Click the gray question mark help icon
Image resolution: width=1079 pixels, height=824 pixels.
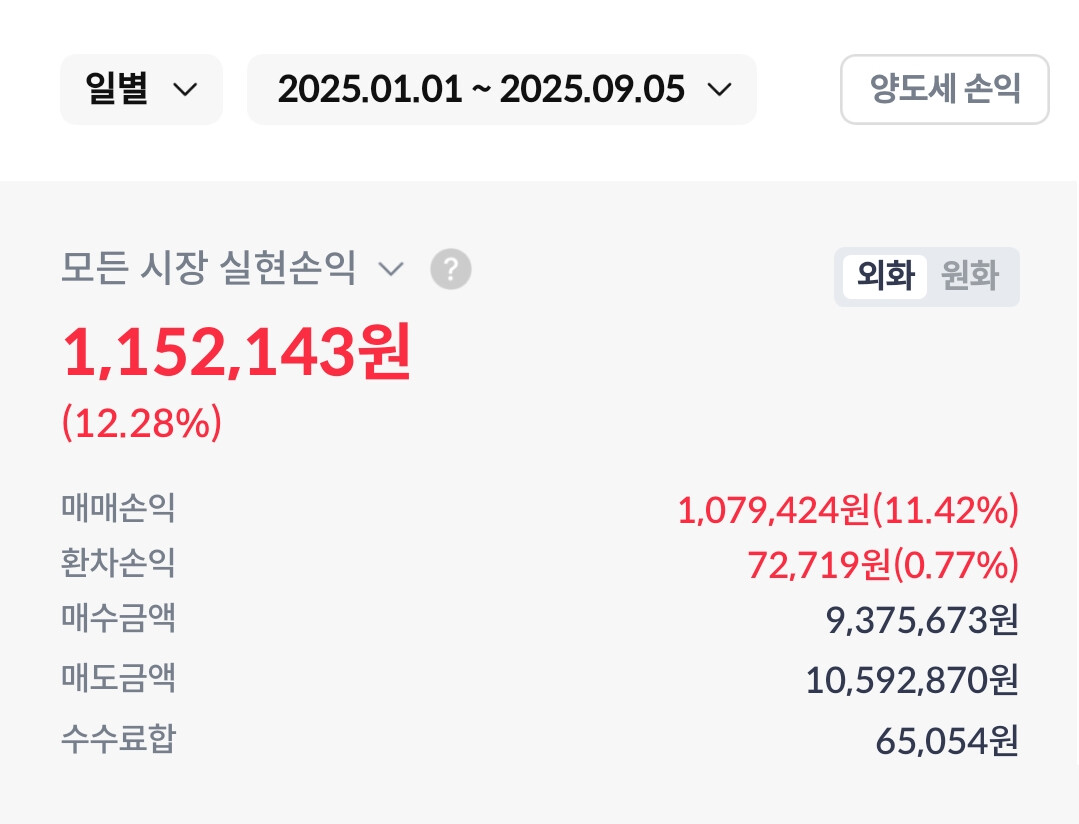tap(451, 268)
